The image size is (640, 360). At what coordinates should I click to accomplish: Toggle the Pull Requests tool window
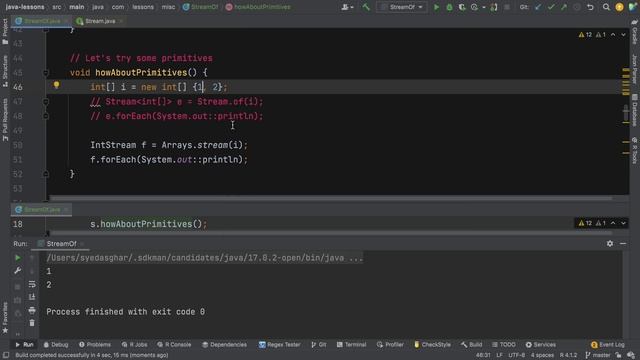[x=5, y=120]
